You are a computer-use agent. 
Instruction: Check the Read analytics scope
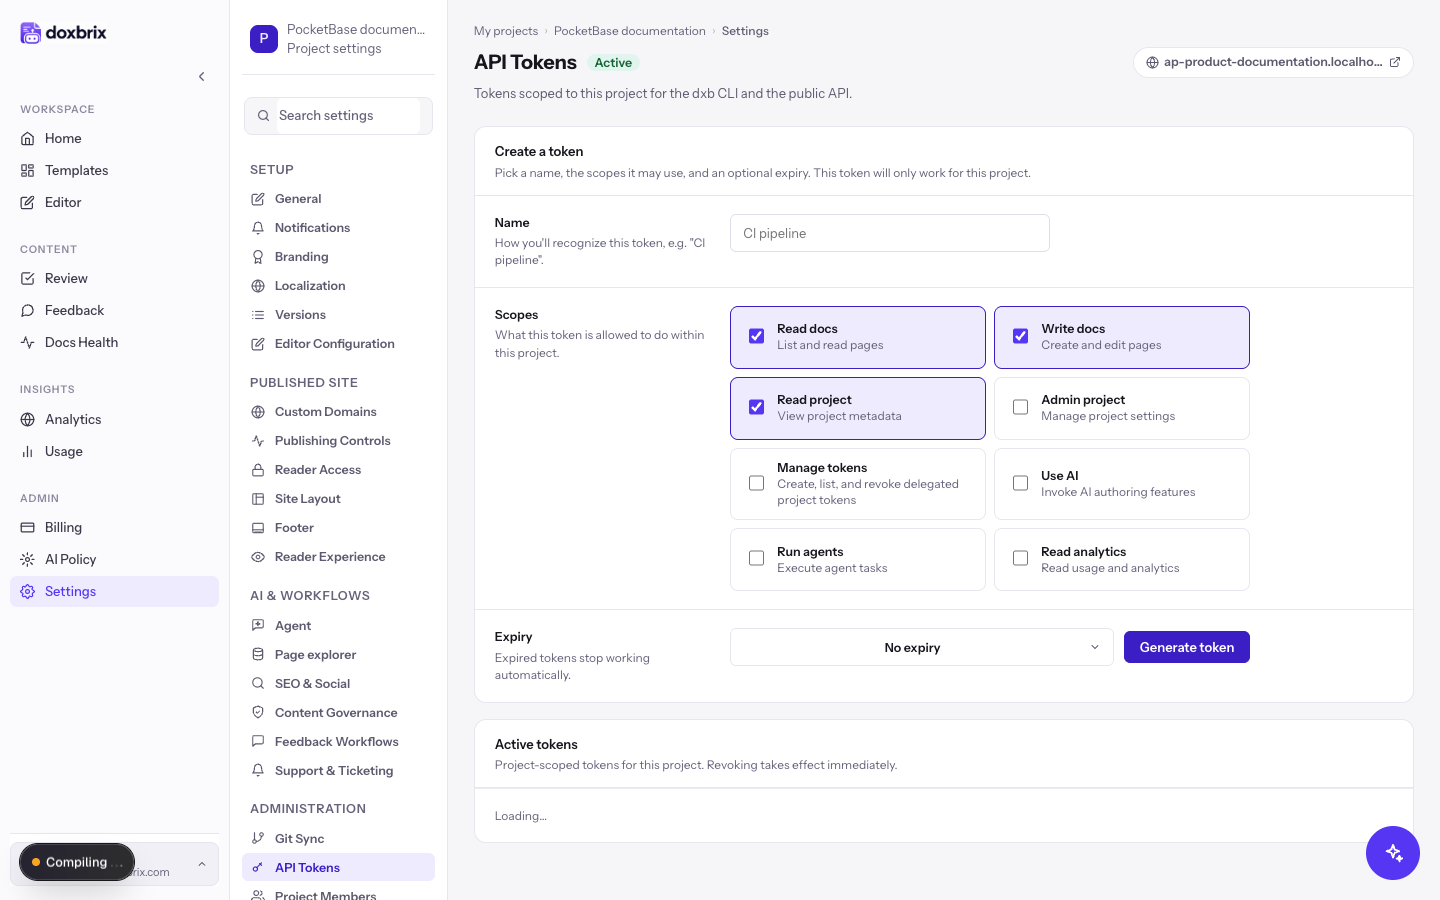1021,558
